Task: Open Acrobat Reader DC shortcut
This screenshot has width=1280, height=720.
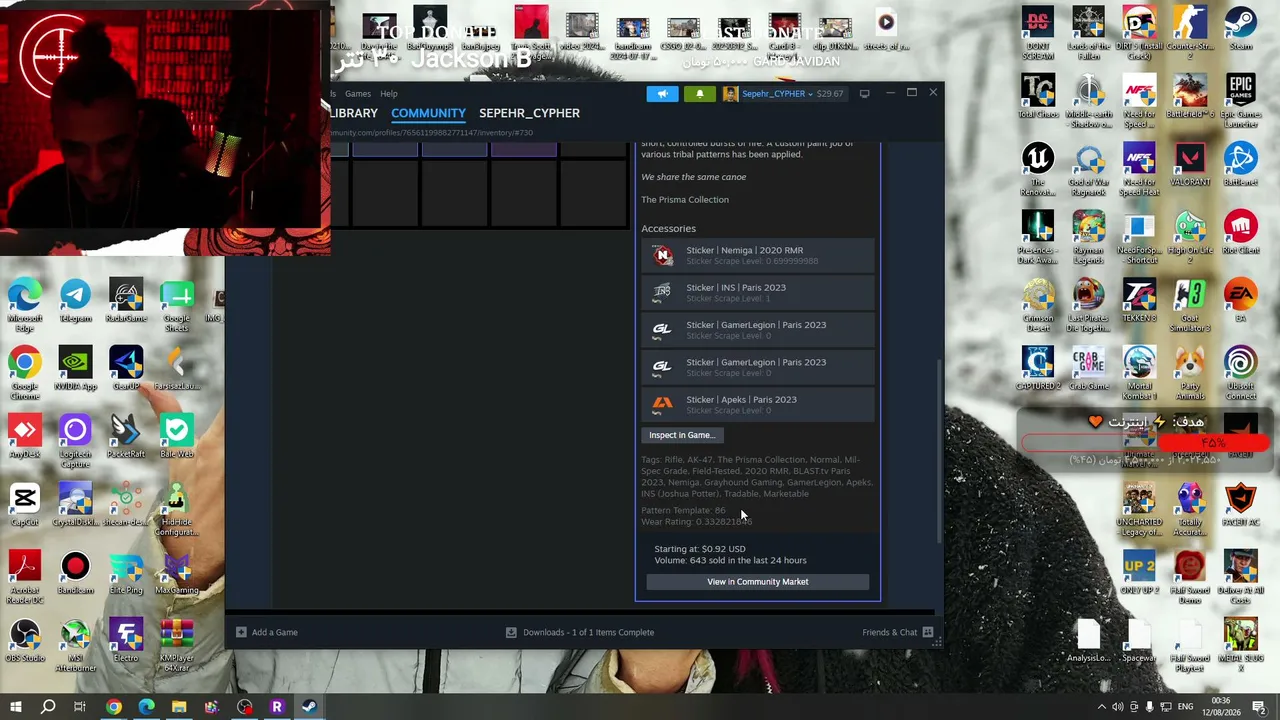Action: pyautogui.click(x=25, y=578)
